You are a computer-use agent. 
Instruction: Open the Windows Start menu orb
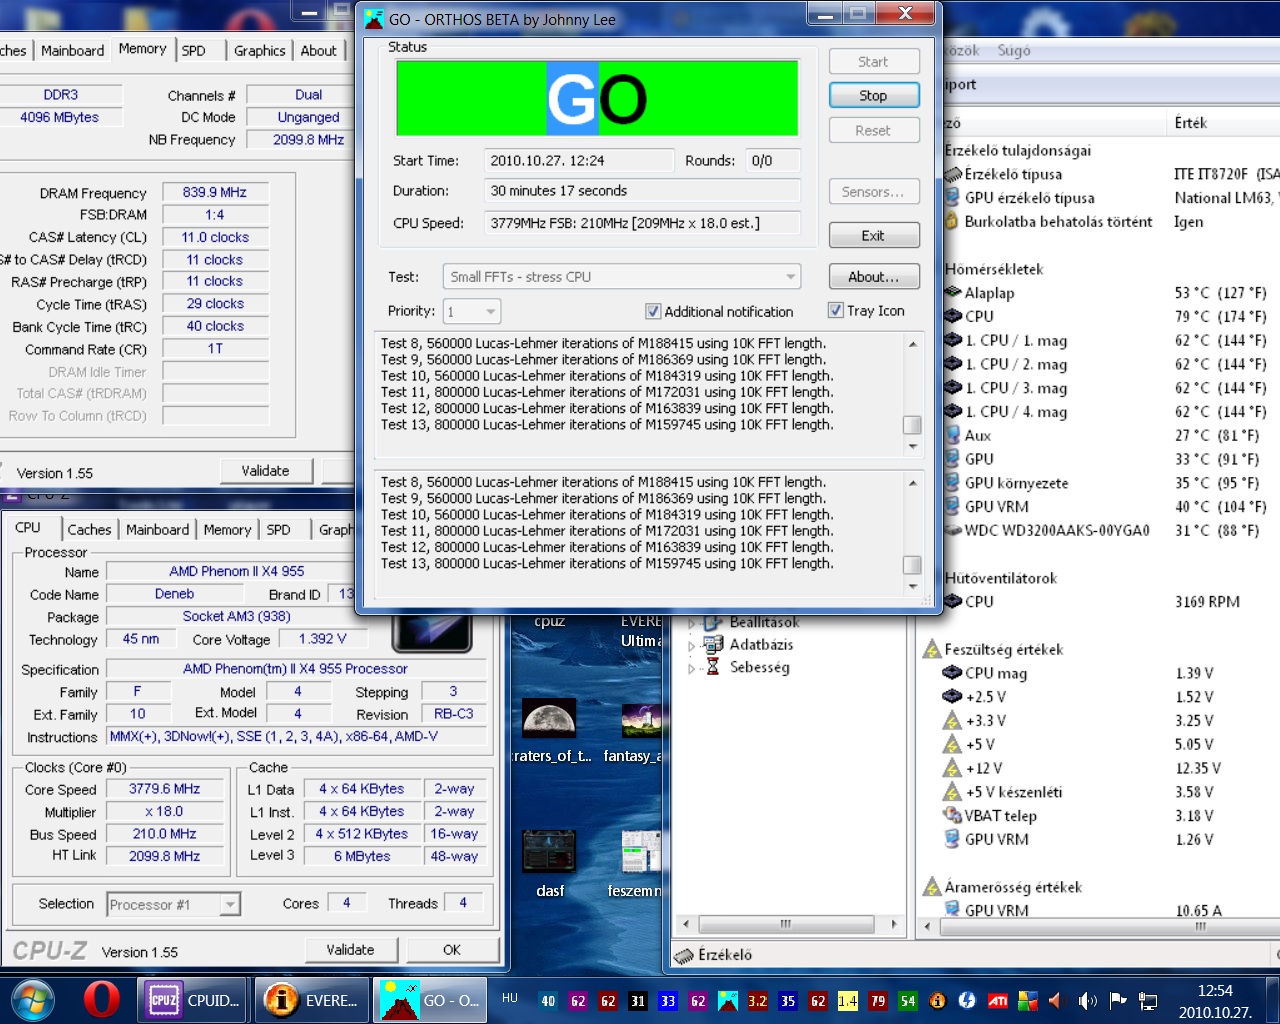click(31, 999)
